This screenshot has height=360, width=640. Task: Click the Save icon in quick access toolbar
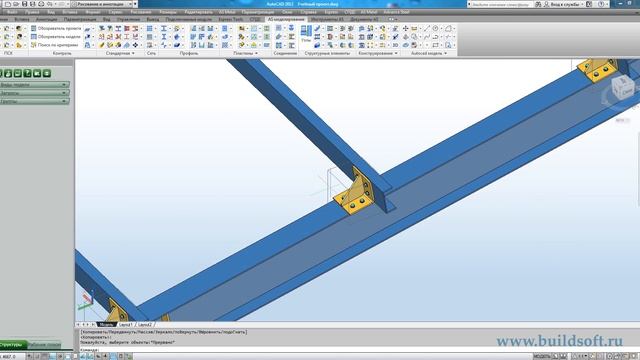click(x=24, y=4)
